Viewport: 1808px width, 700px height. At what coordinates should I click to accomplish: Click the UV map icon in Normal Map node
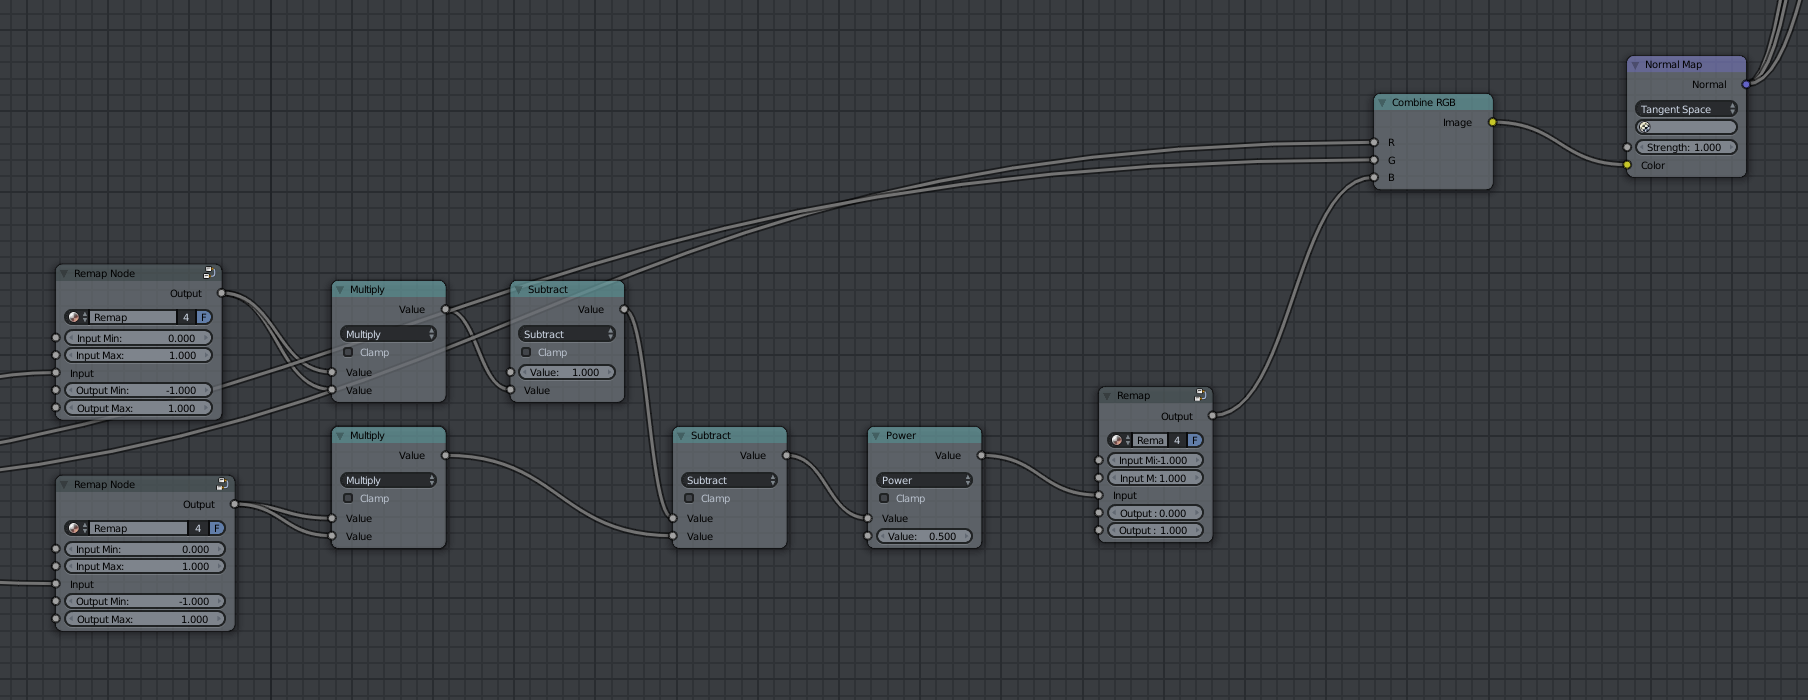[1645, 127]
